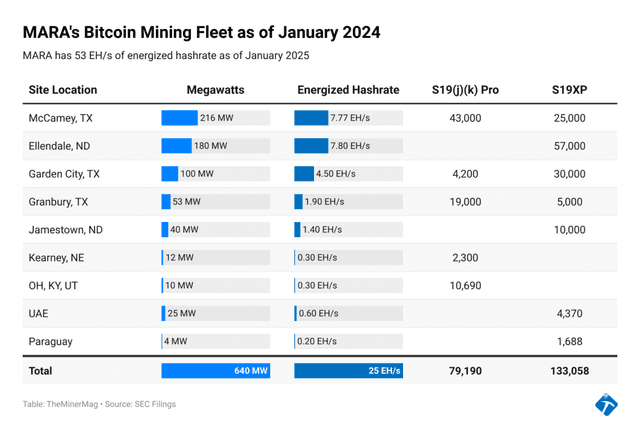Screen dimensions: 640x432
Task: Click the Site Location column header
Action: 63,90
